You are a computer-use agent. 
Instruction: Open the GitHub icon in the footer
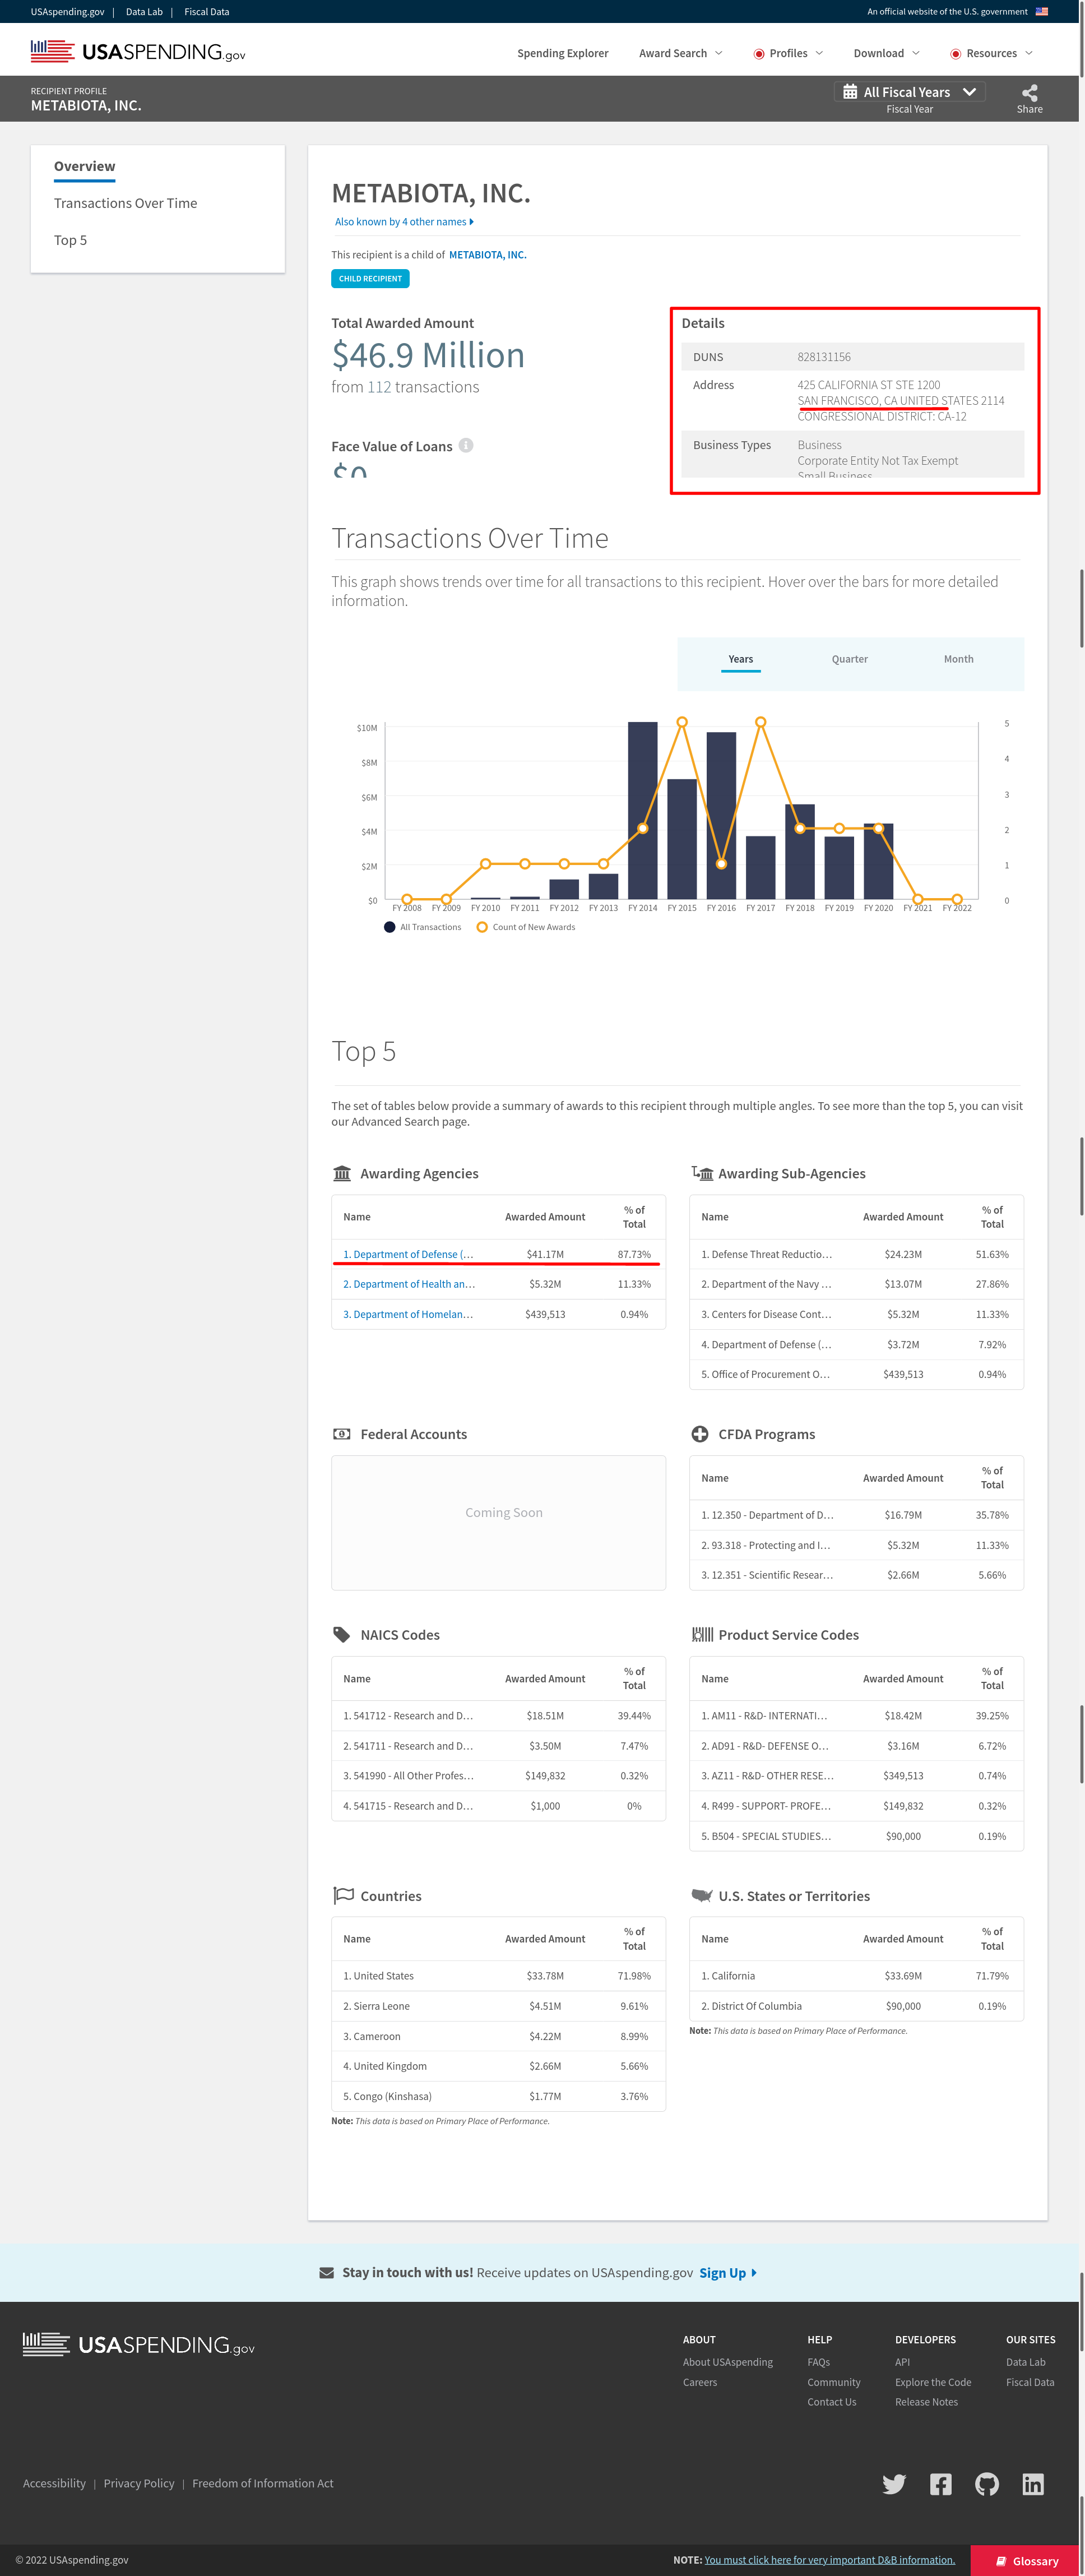pyautogui.click(x=987, y=2484)
